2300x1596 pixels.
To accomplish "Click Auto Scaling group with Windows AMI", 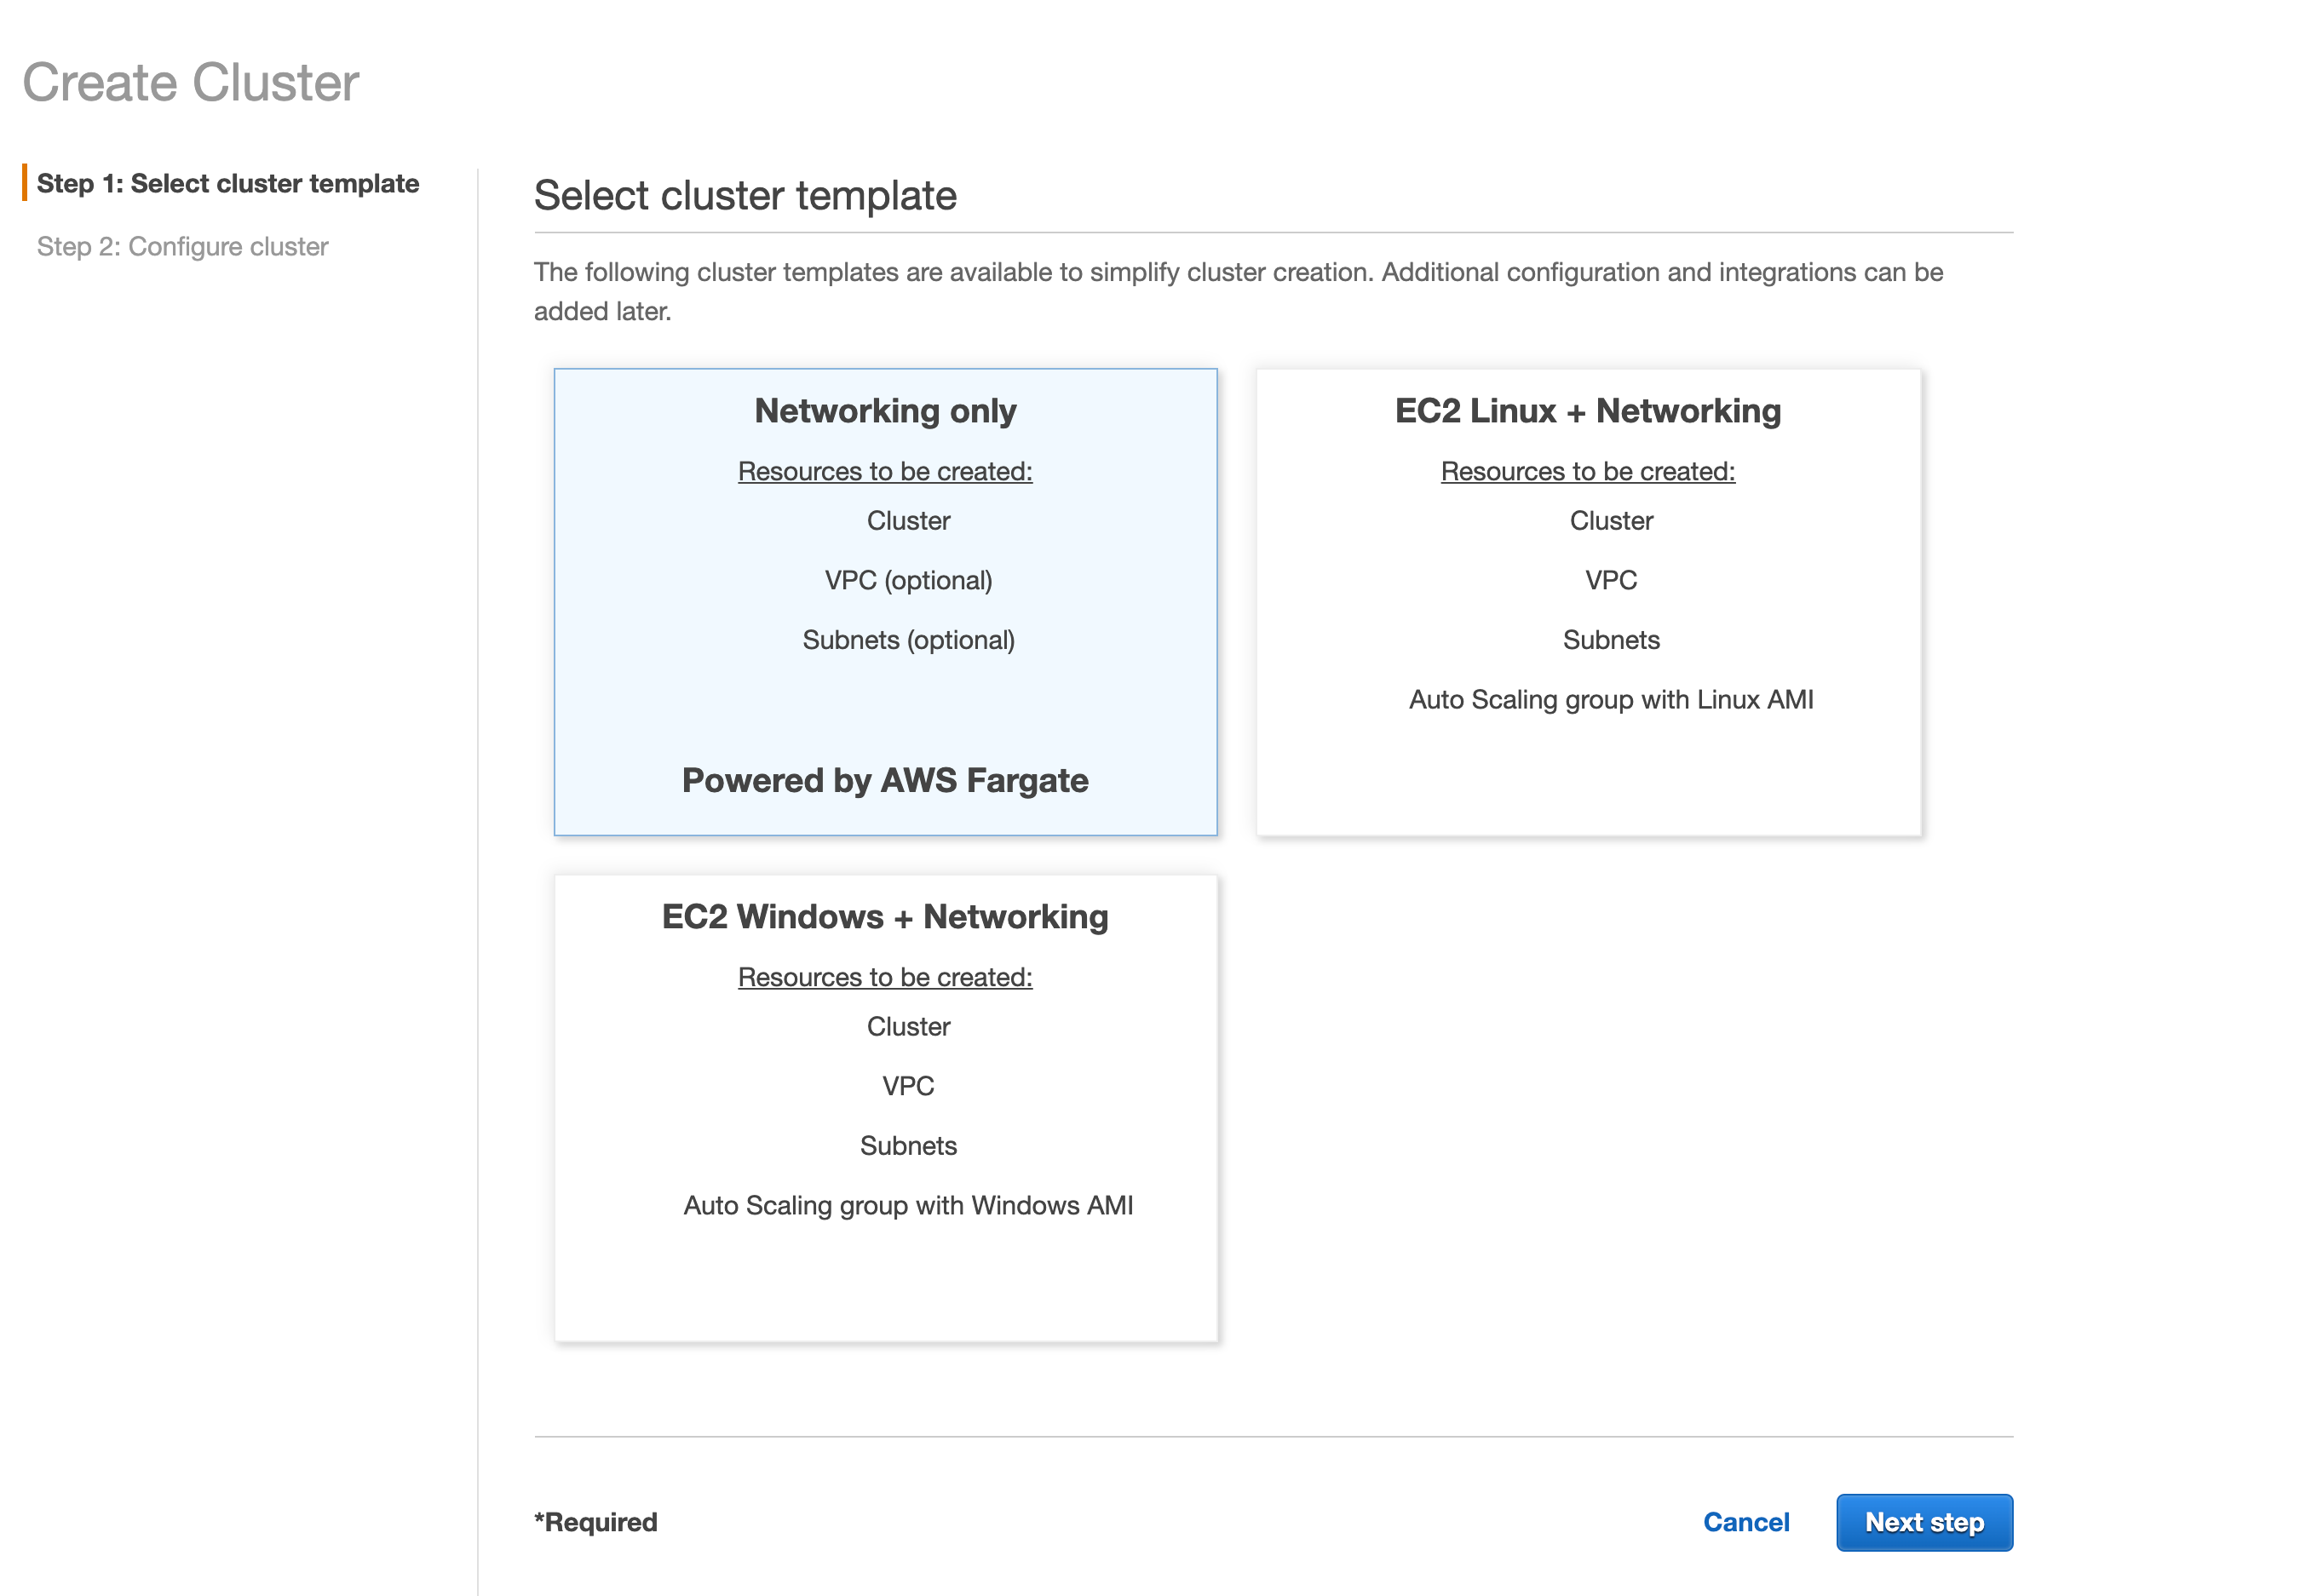I will (908, 1206).
